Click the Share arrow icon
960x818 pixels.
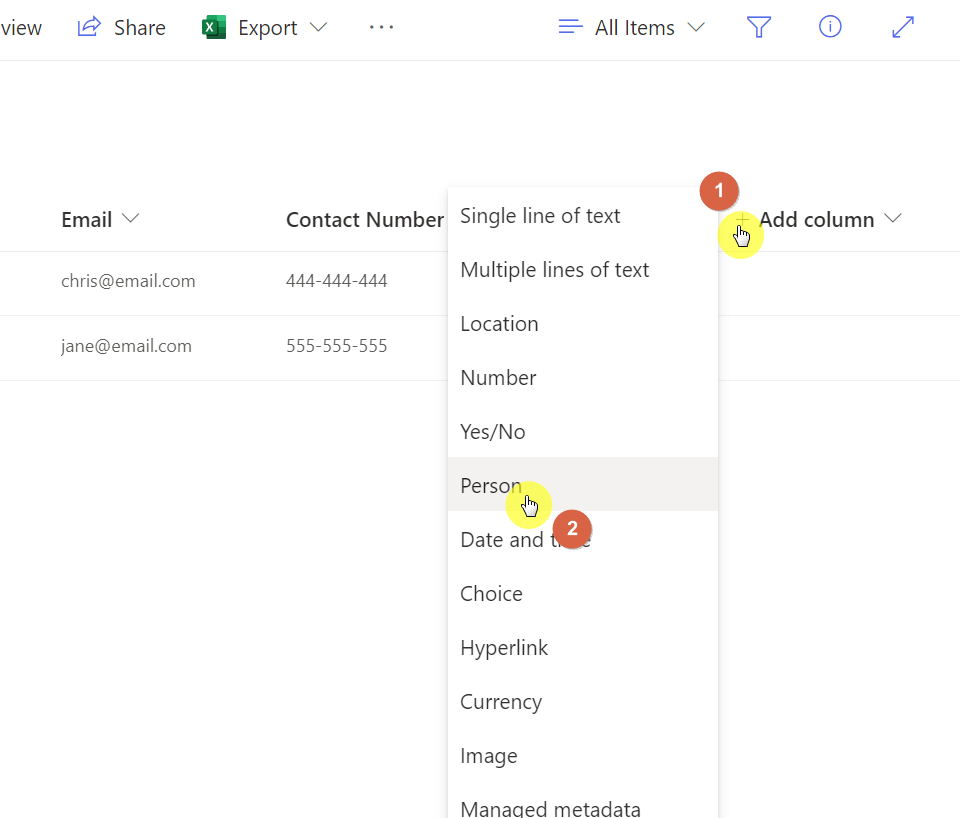point(89,27)
